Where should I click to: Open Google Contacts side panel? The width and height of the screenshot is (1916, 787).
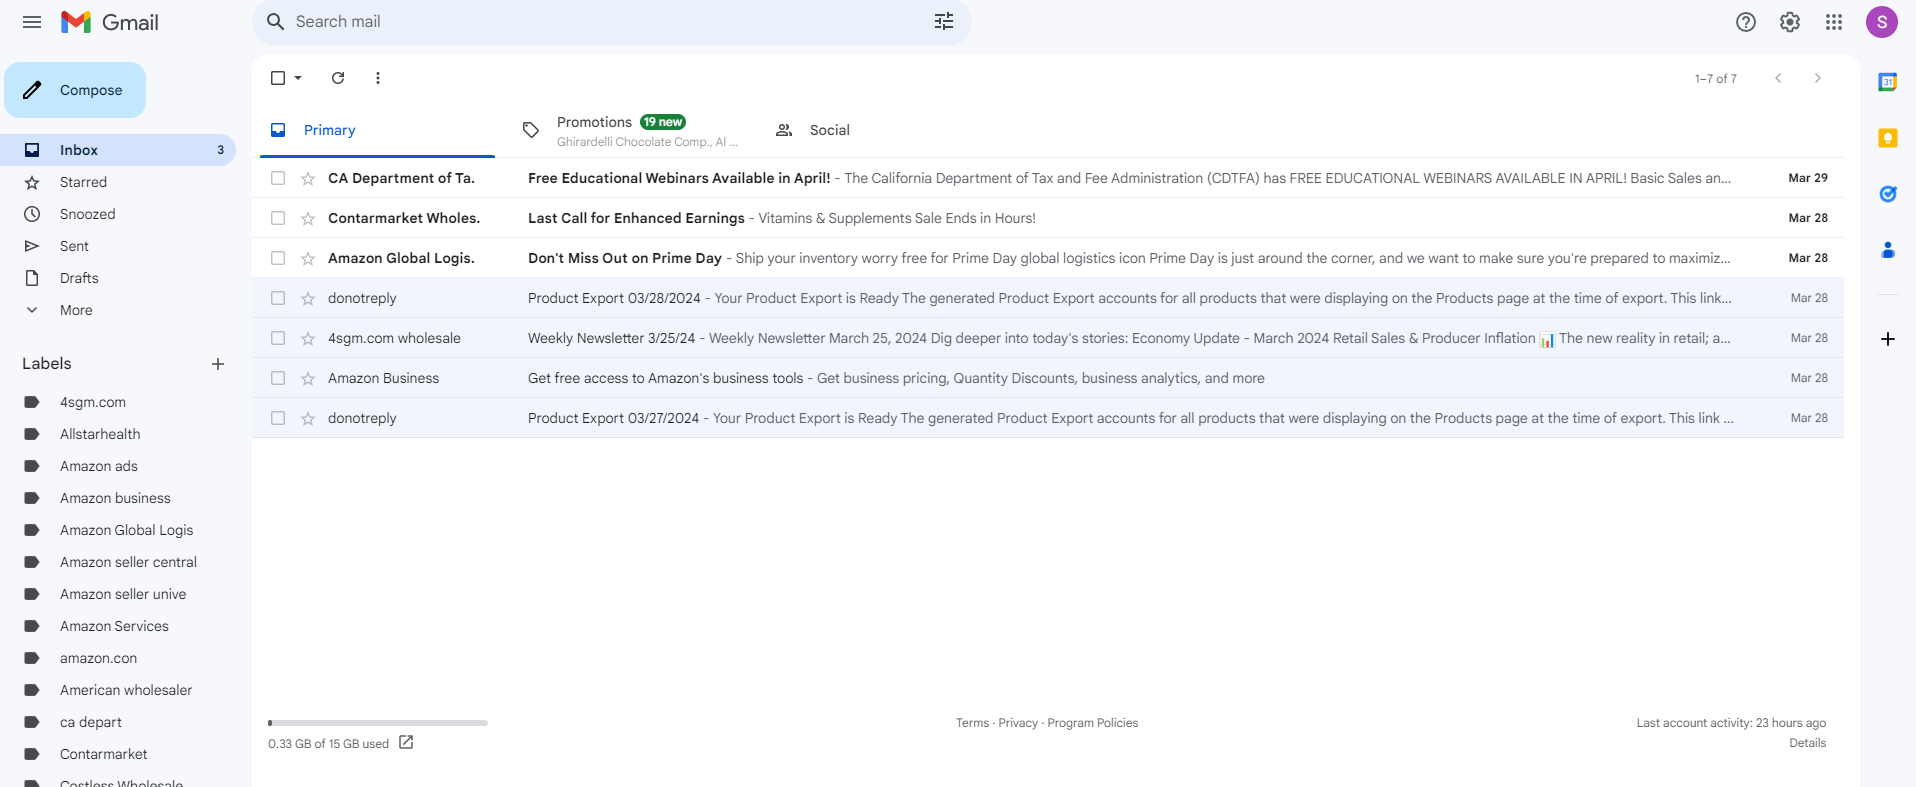[1888, 250]
